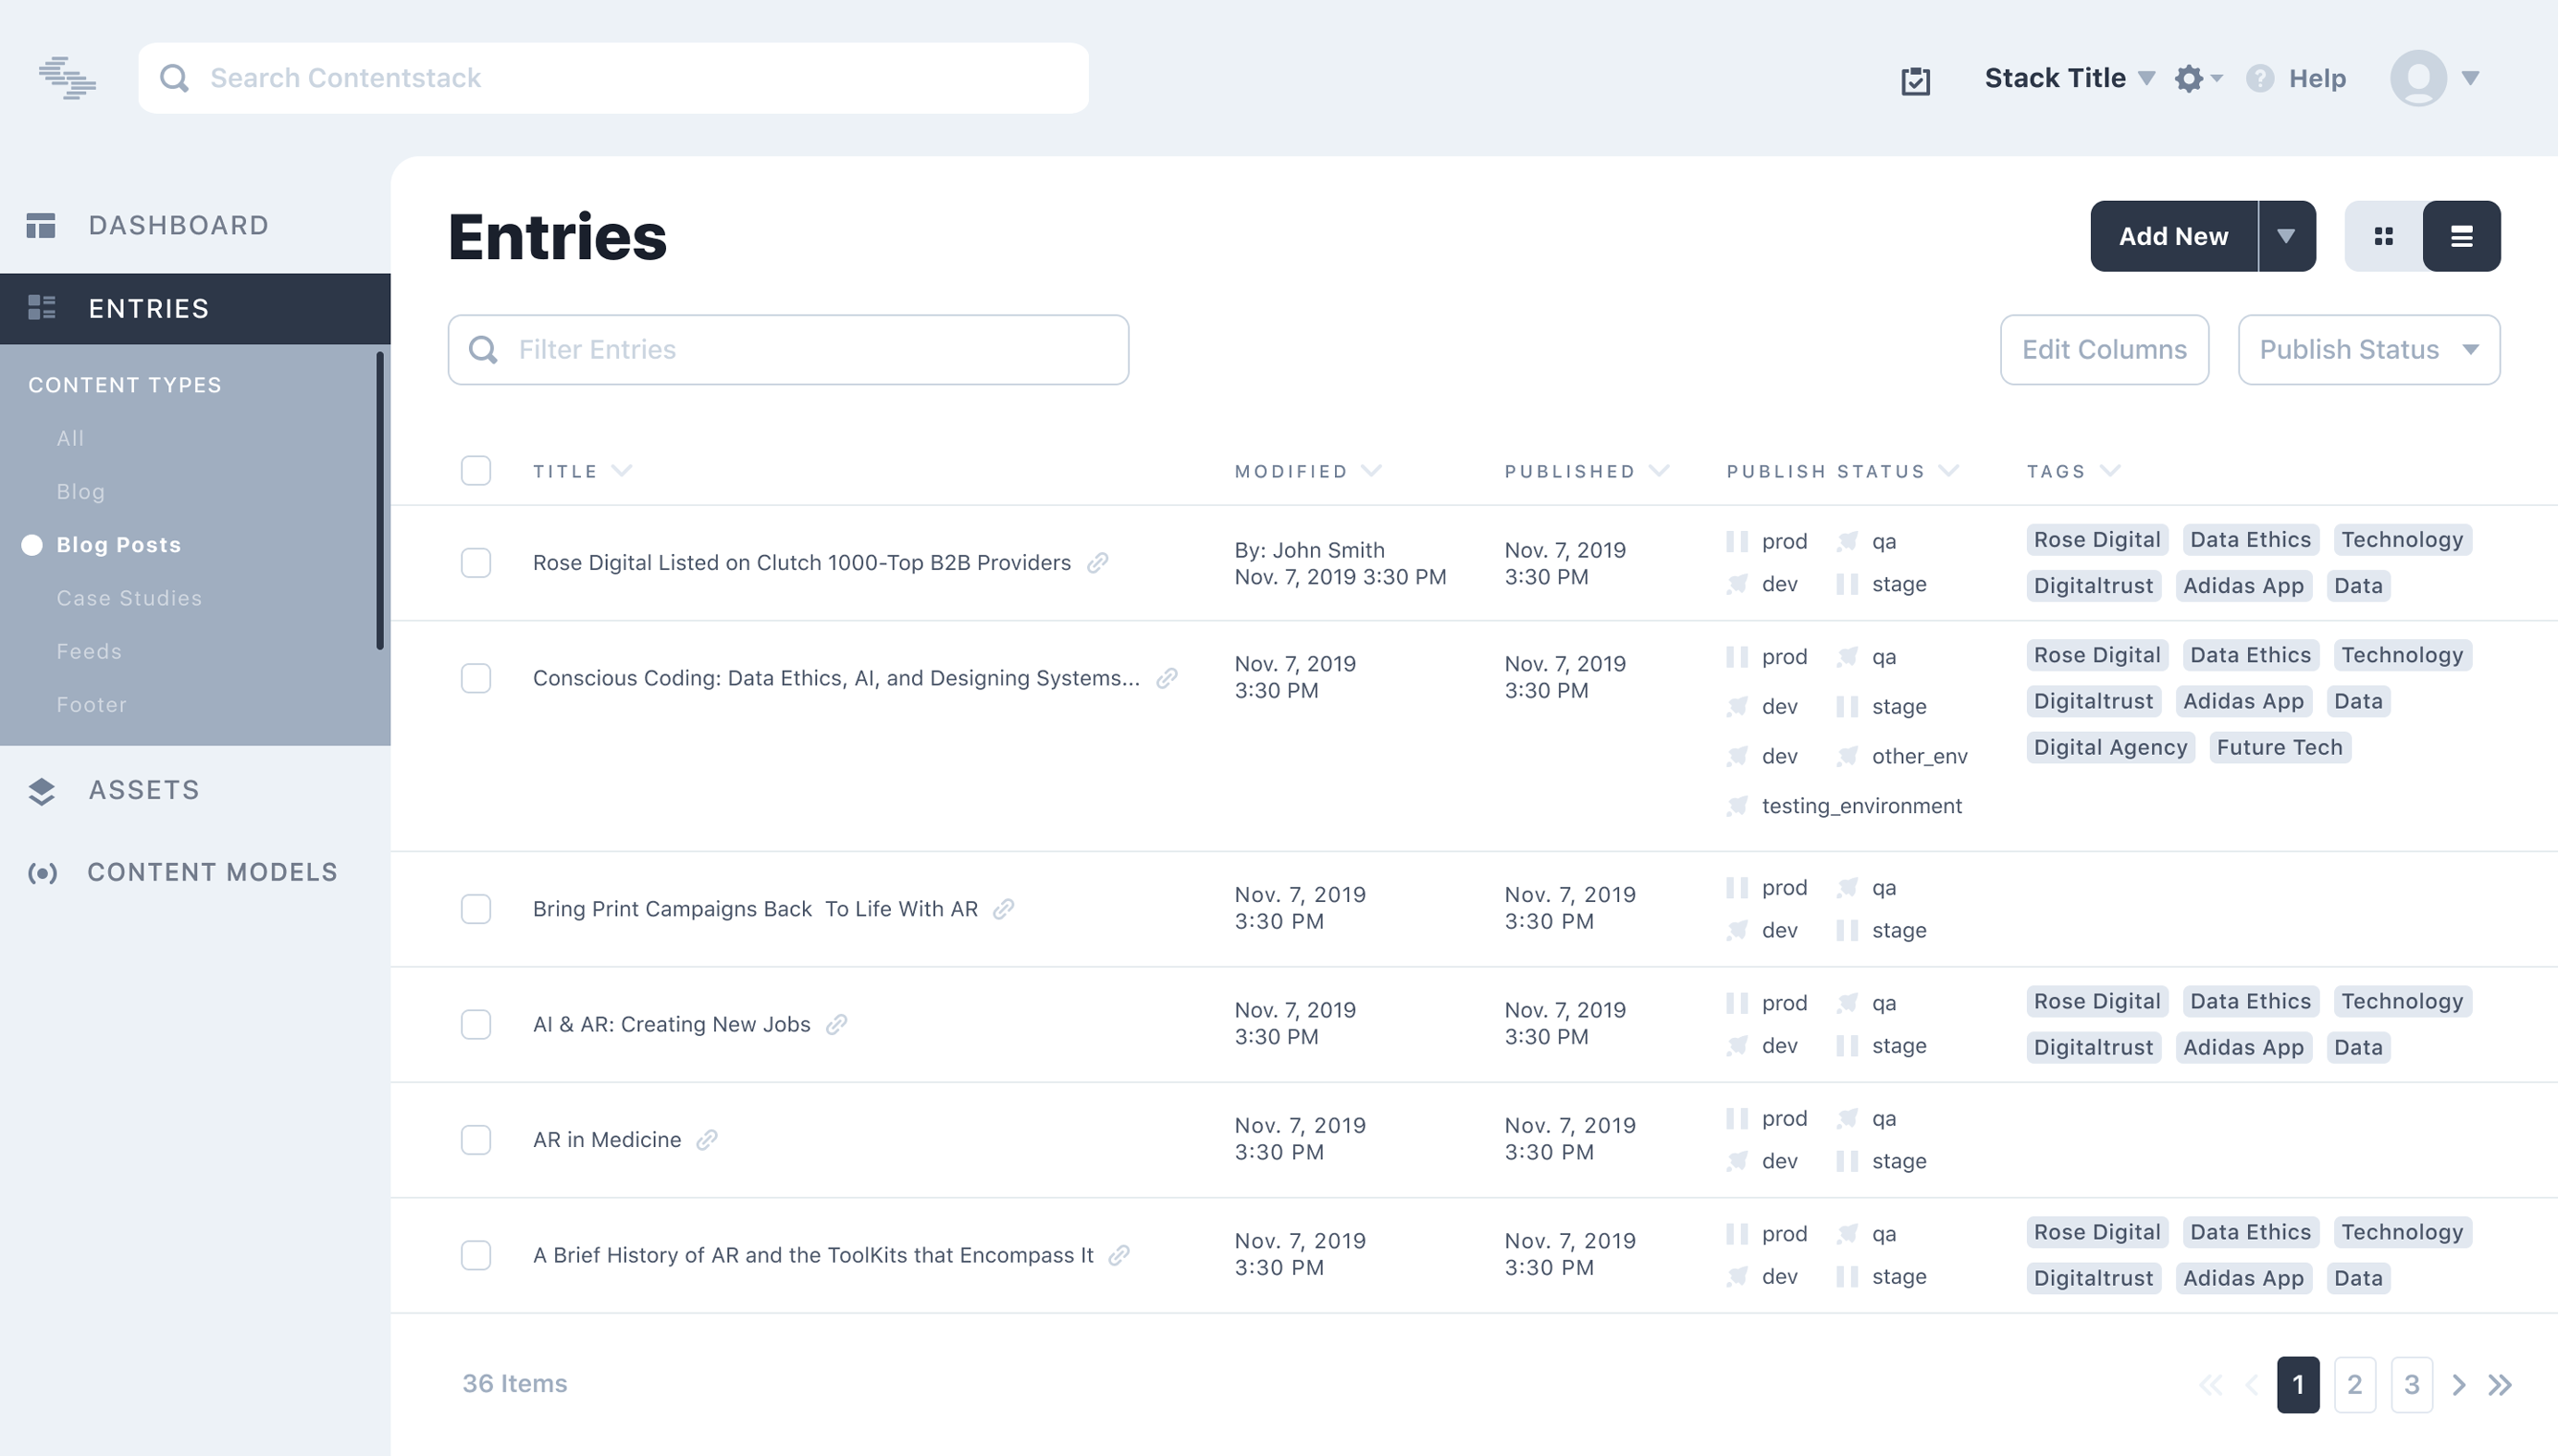Check the Rose Digital Listed on Clutch entry

(x=476, y=563)
